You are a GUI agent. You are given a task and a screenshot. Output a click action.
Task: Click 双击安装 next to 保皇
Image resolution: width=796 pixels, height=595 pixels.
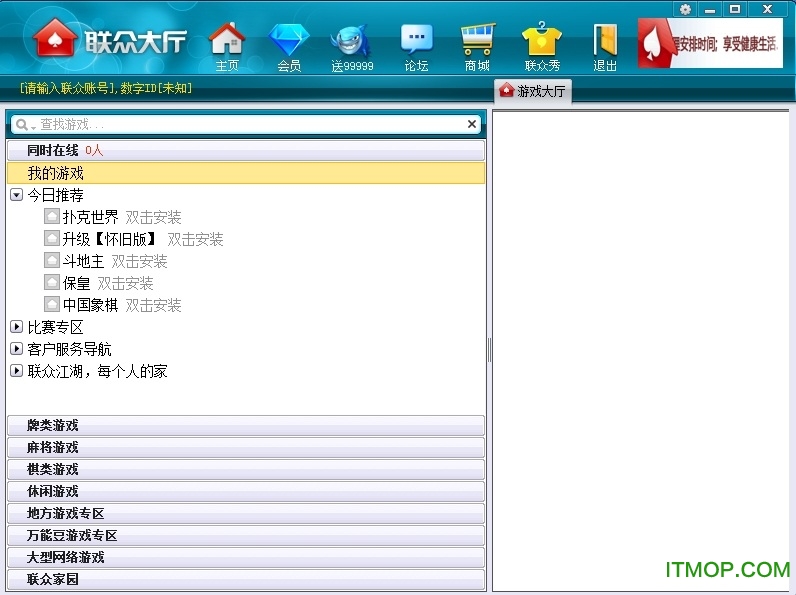pos(125,283)
